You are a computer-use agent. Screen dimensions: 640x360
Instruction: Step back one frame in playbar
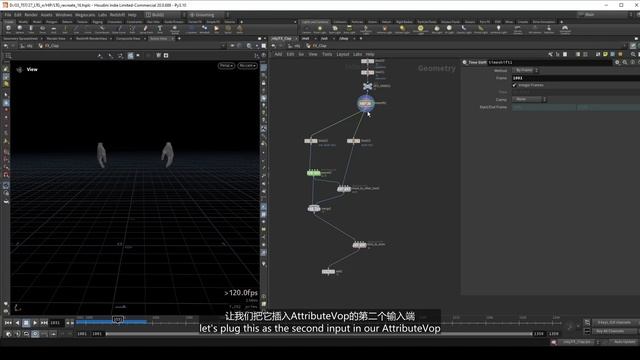pos(17,323)
